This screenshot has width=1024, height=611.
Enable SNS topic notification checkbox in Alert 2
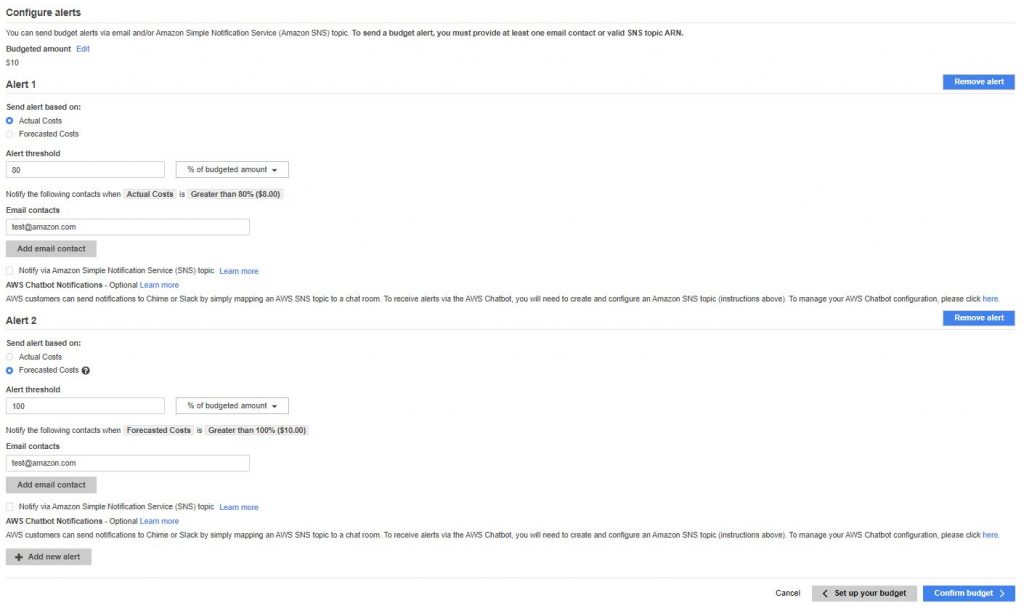tap(10, 507)
